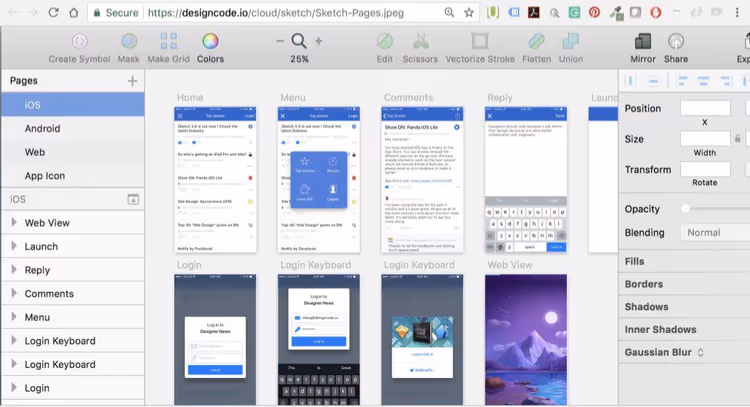The height and width of the screenshot is (407, 750).
Task: Click the Vectorize Stroke tool
Action: pyautogui.click(x=480, y=48)
